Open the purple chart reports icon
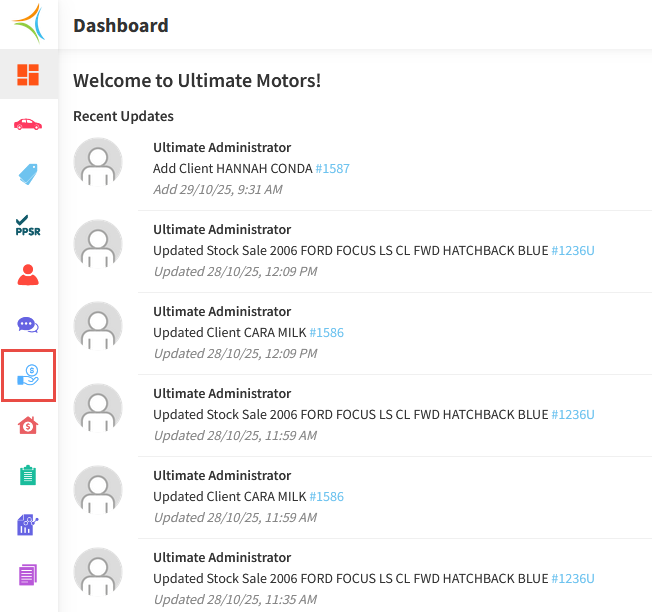The height and width of the screenshot is (612, 652). click(28, 525)
